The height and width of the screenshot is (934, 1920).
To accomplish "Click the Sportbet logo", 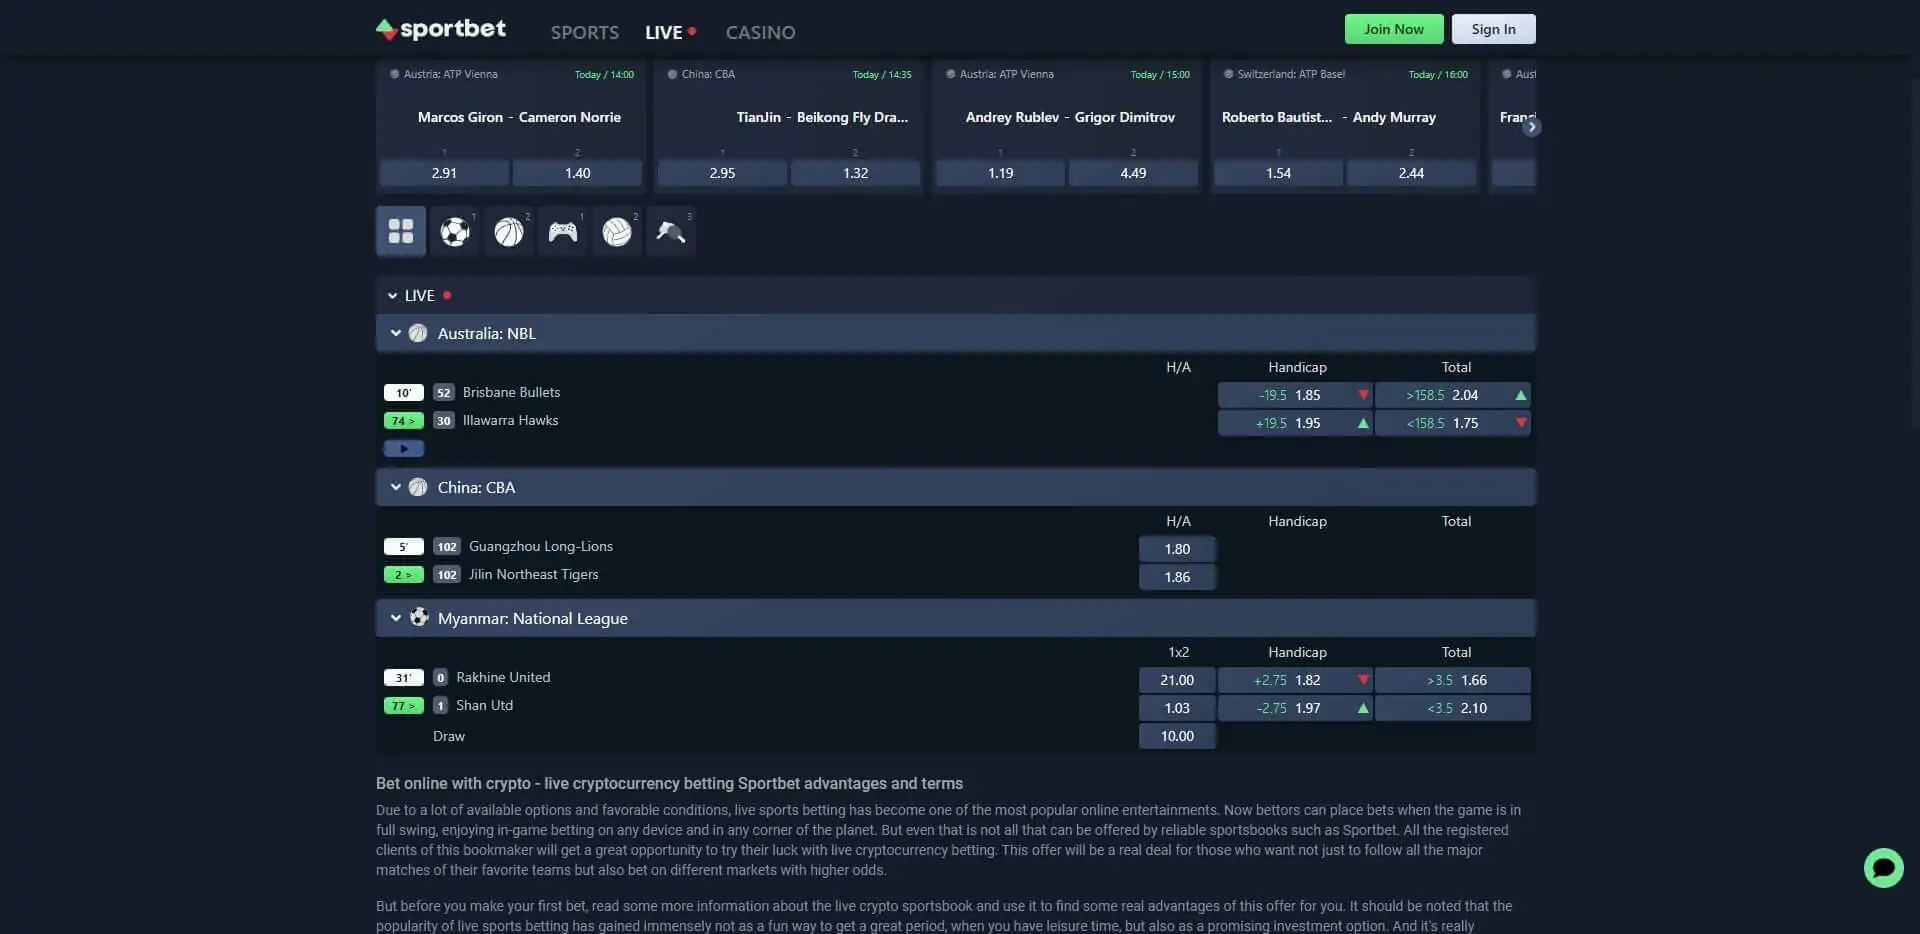I will coord(440,29).
